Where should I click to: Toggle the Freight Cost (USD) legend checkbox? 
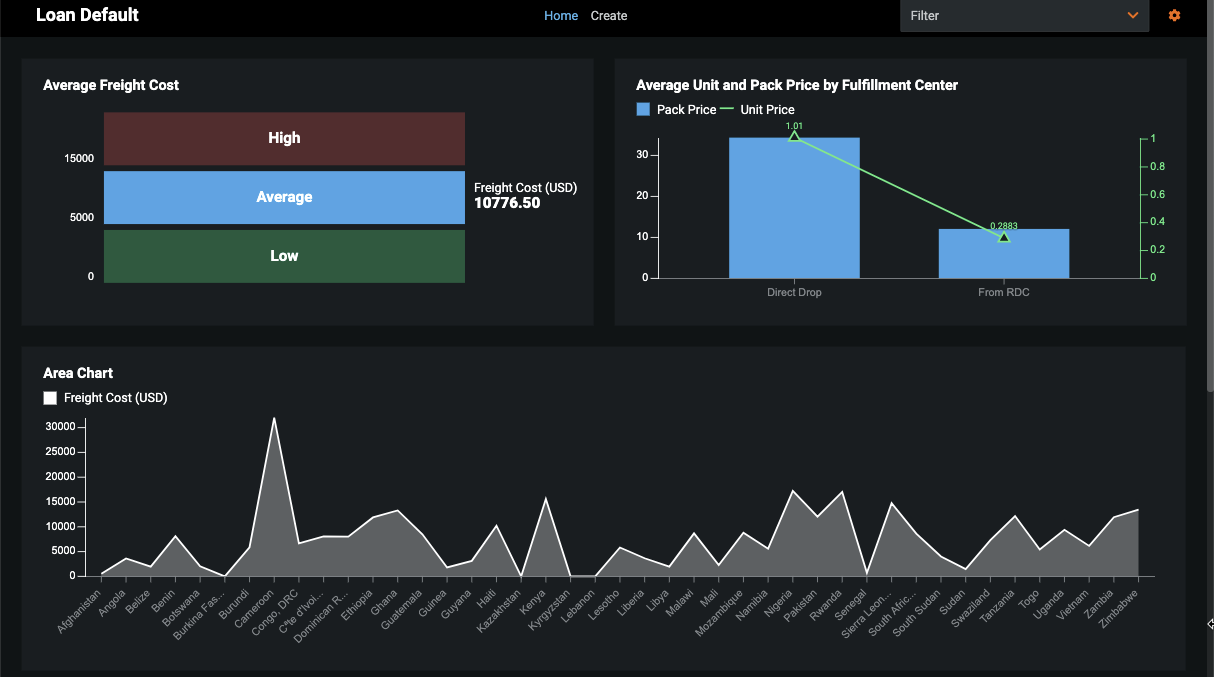pyautogui.click(x=50, y=398)
